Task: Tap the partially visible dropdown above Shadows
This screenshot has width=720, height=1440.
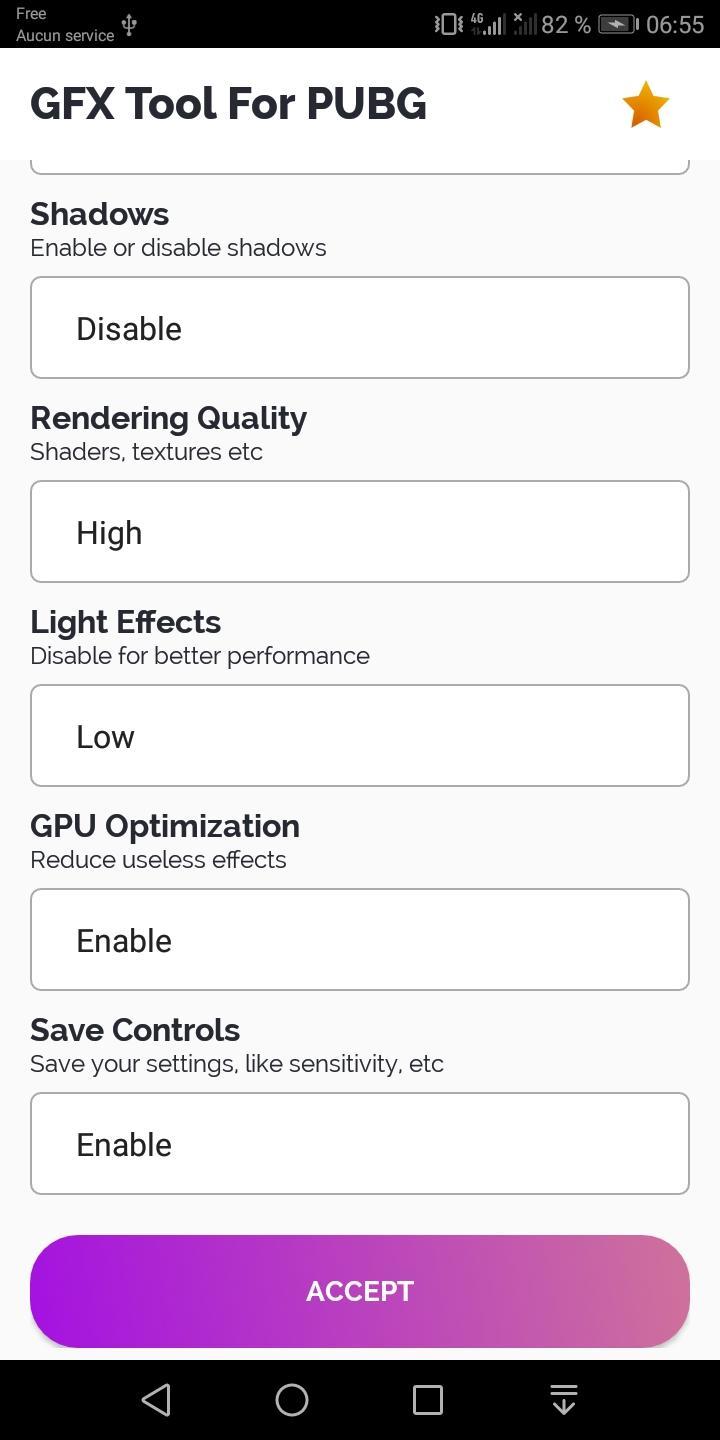Action: point(360,166)
